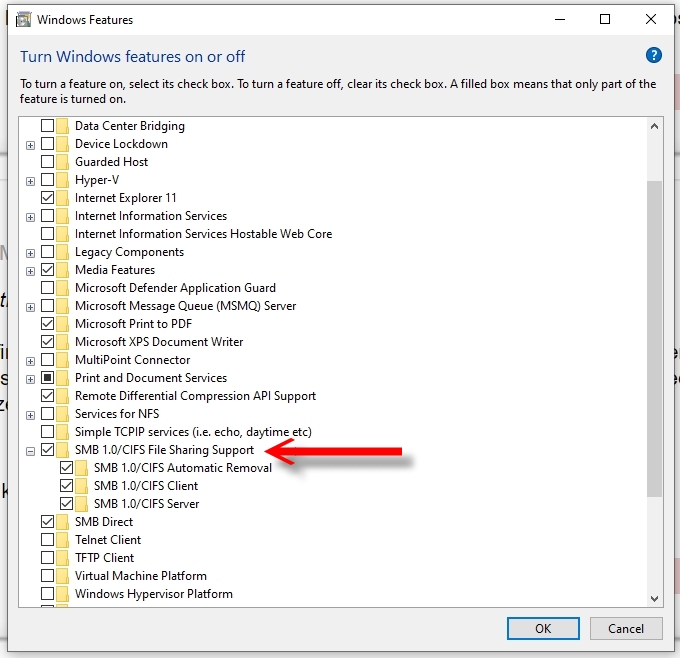Screen dimensions: 680x658
Task: Click the folder icon beside Hyper-V
Action: pos(62,180)
